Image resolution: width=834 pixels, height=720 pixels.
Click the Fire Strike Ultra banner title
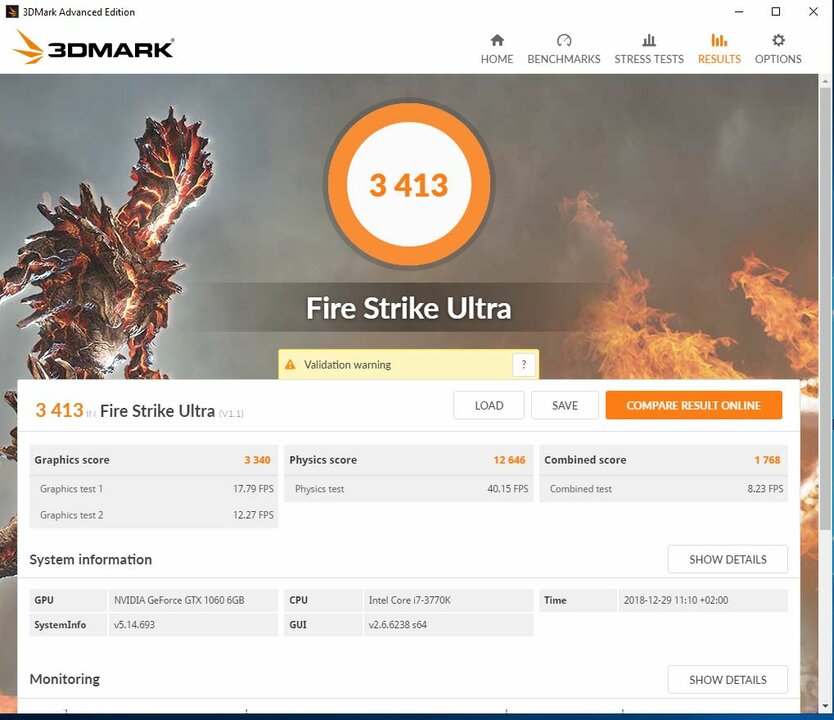pos(408,308)
